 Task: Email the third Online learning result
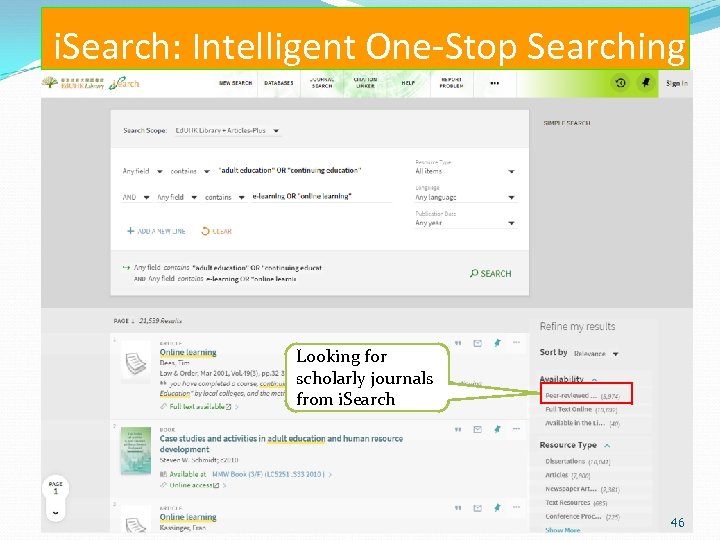(x=478, y=508)
